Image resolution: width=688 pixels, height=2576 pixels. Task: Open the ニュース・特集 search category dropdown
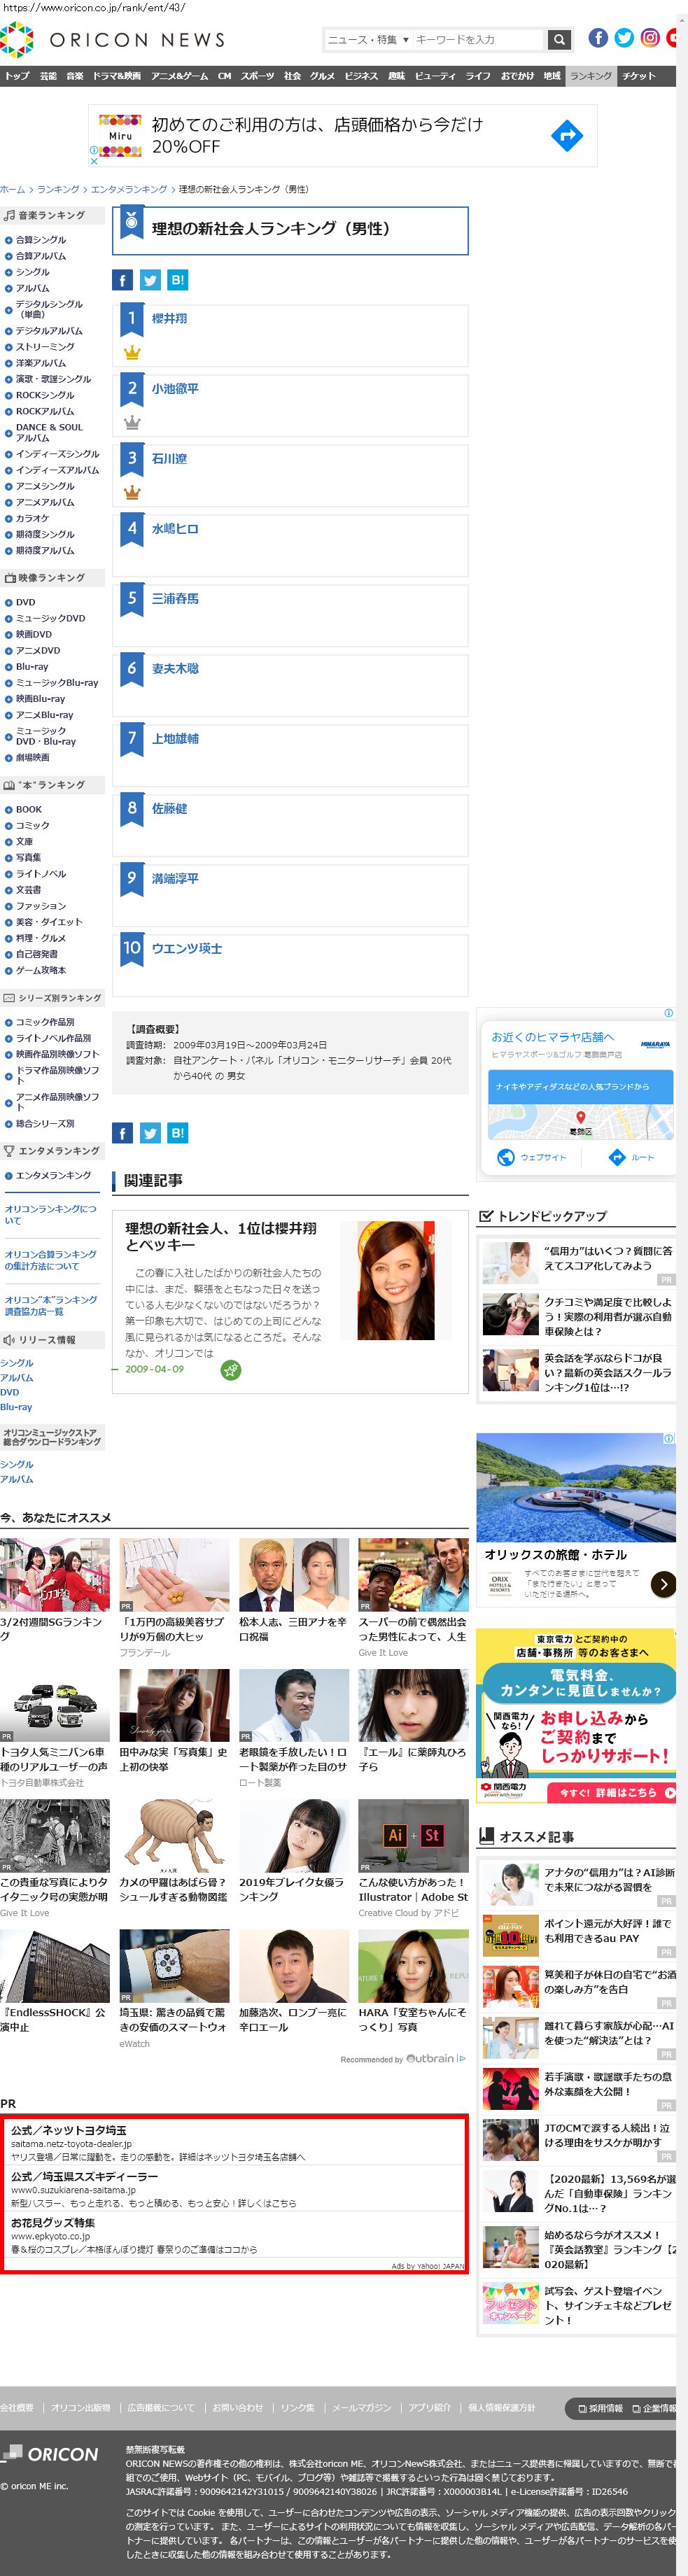coord(368,40)
